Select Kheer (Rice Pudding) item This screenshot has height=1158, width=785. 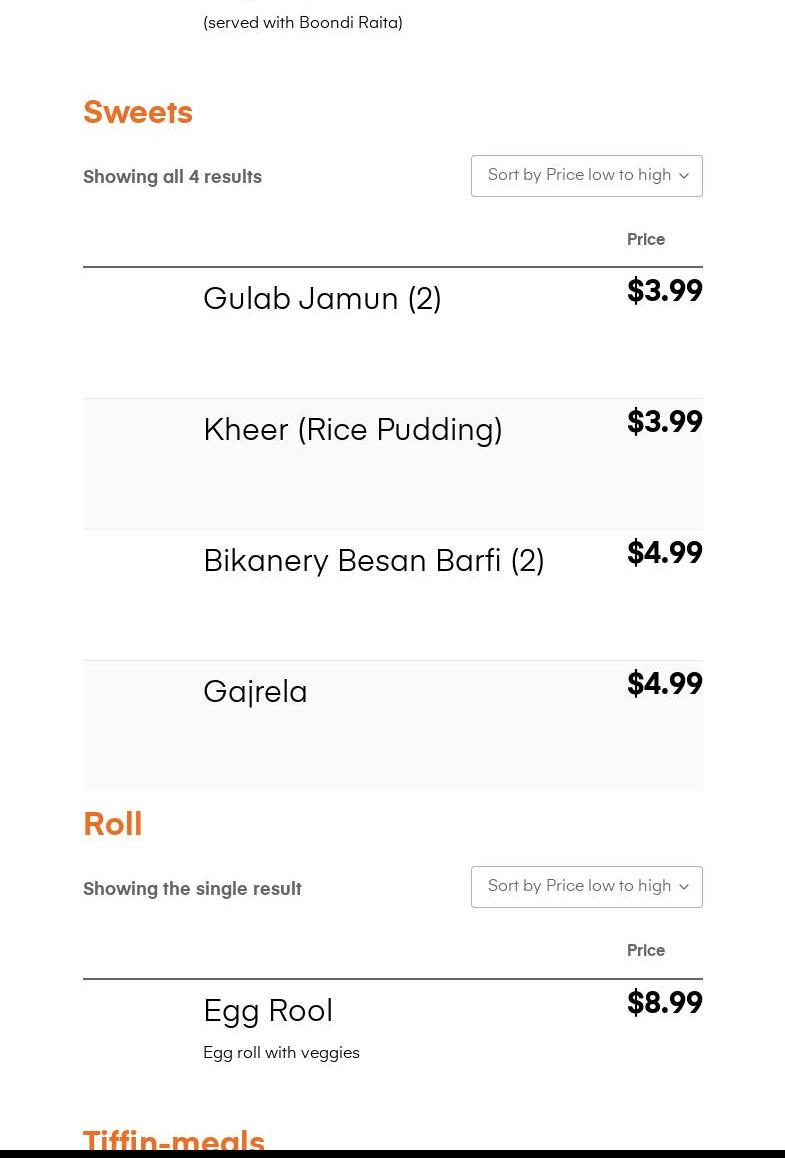click(x=352, y=430)
